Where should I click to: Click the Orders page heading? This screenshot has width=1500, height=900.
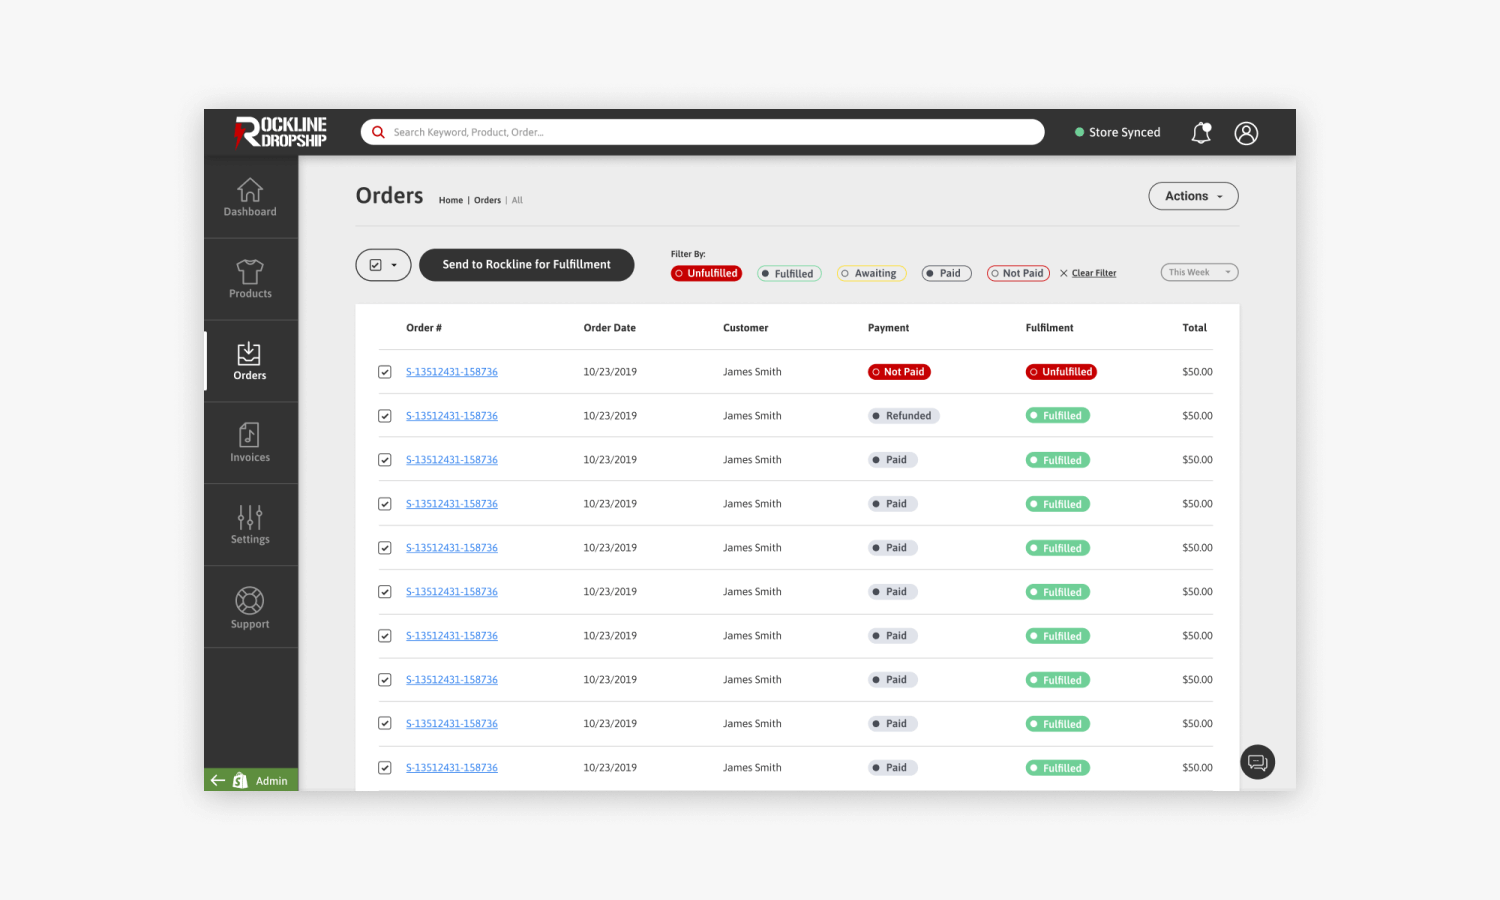[390, 196]
